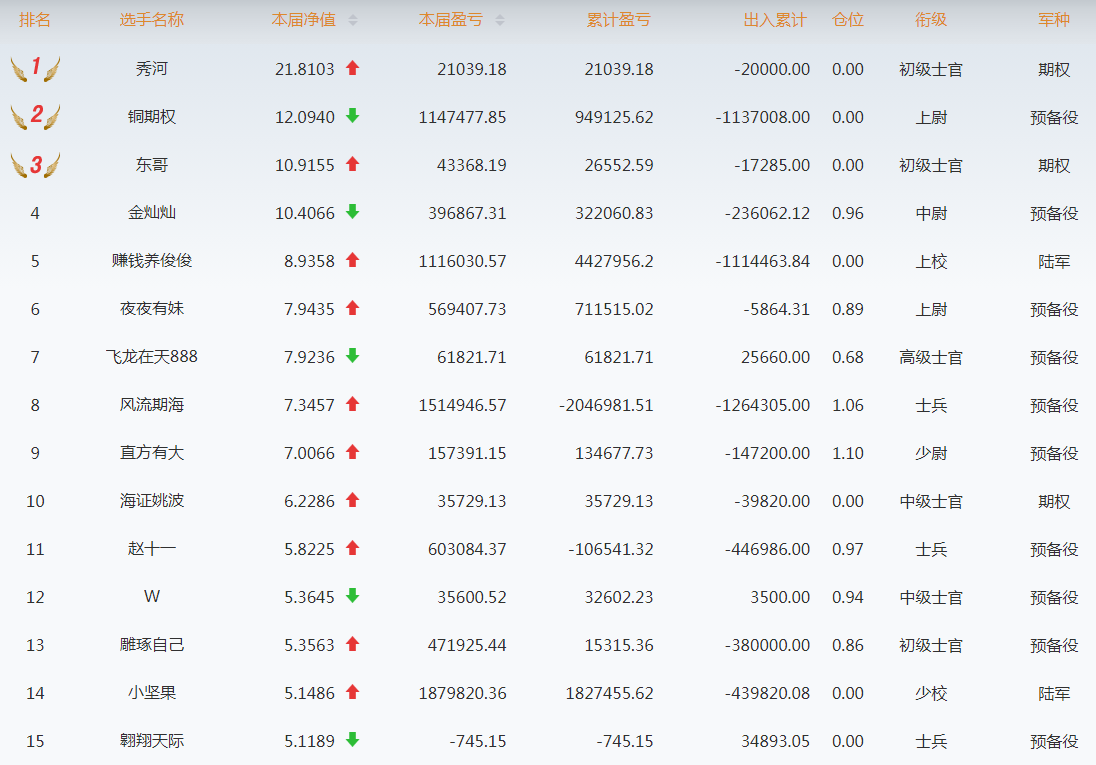Open player 铜期权

[x=152, y=117]
